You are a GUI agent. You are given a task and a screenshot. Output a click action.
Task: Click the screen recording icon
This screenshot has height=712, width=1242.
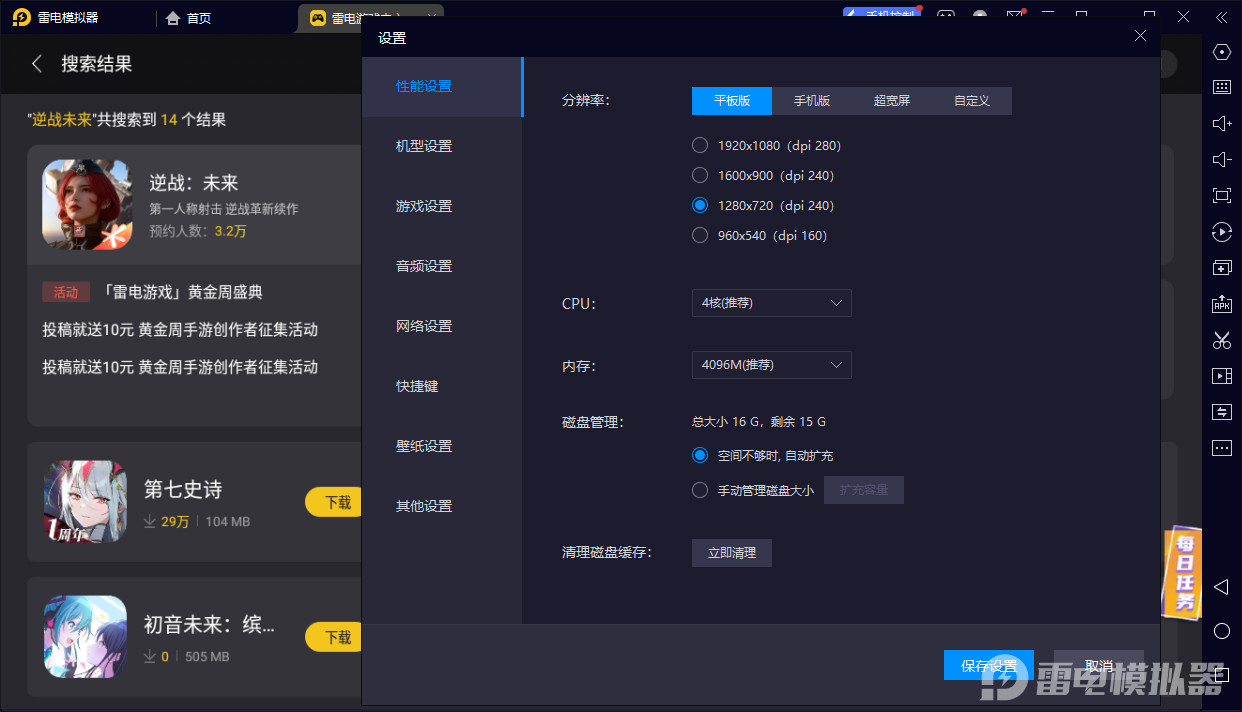pyautogui.click(x=1221, y=375)
